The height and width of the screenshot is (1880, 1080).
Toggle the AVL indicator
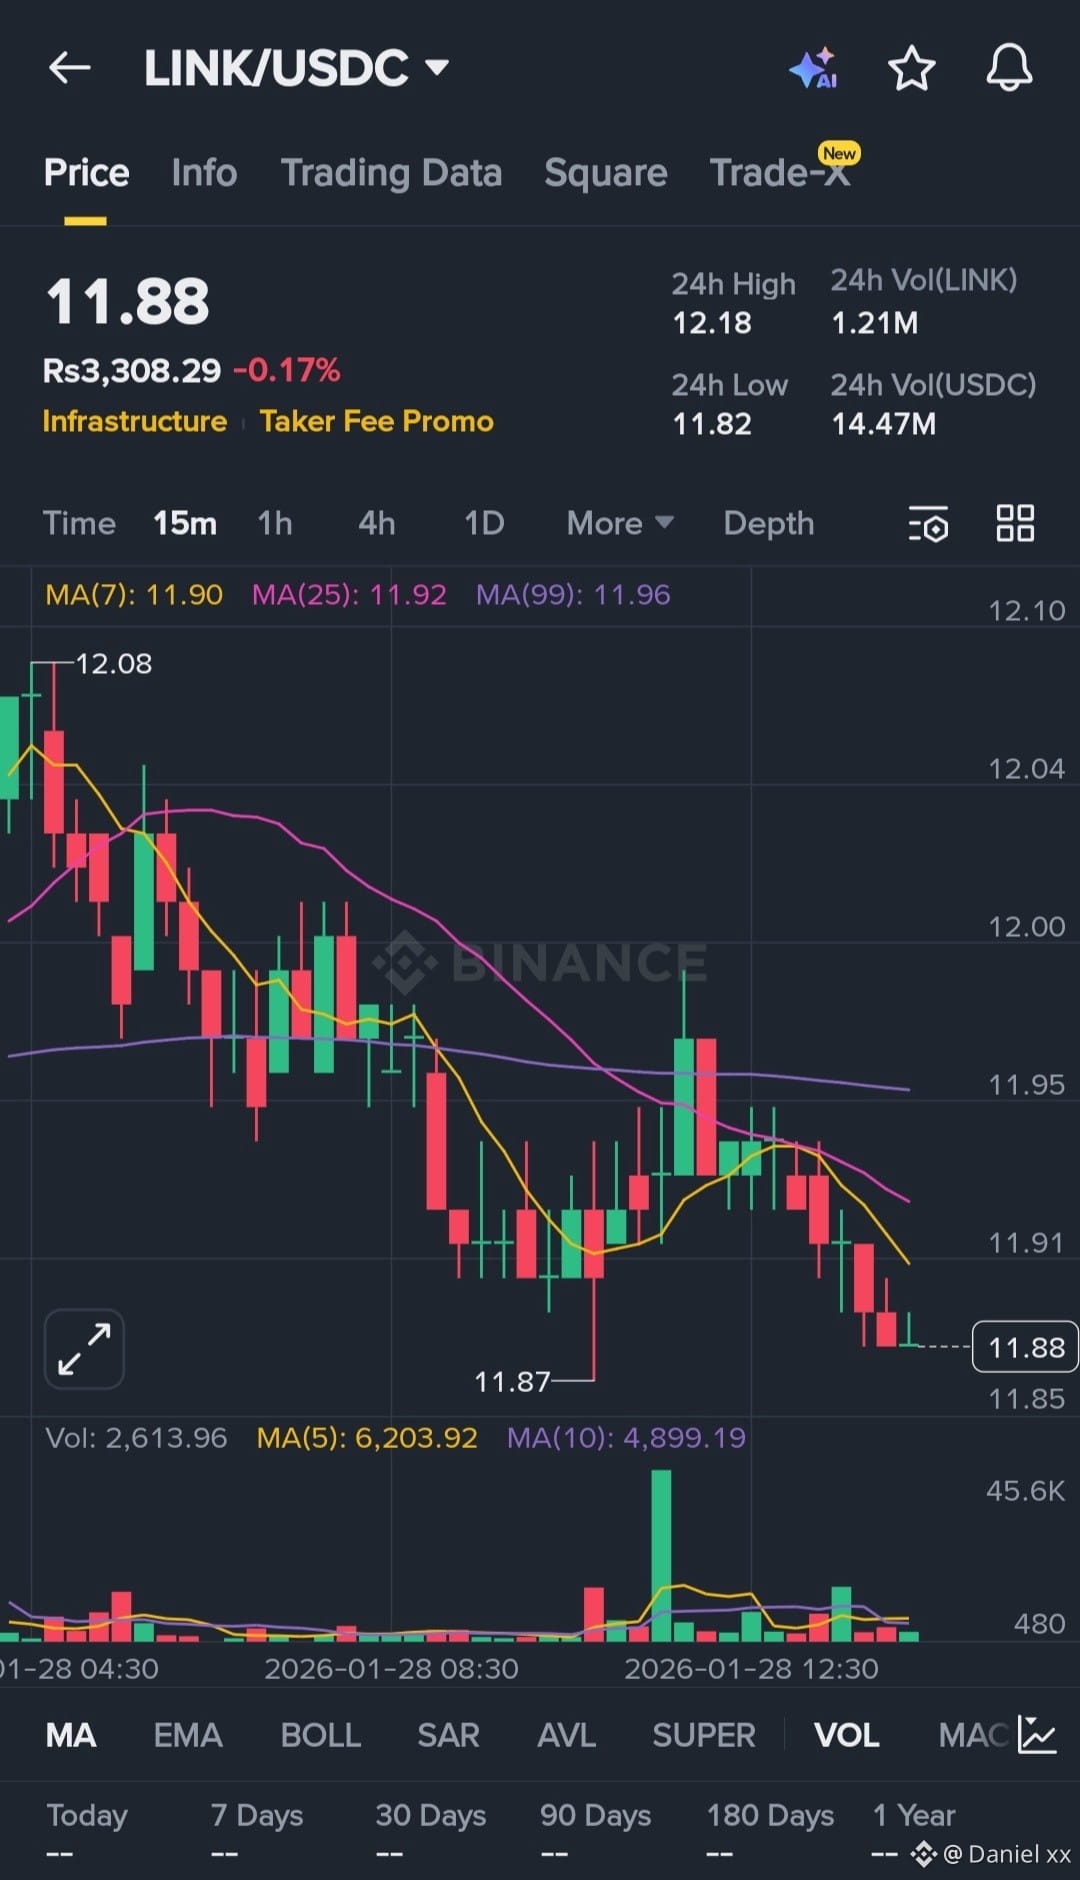[x=567, y=1735]
